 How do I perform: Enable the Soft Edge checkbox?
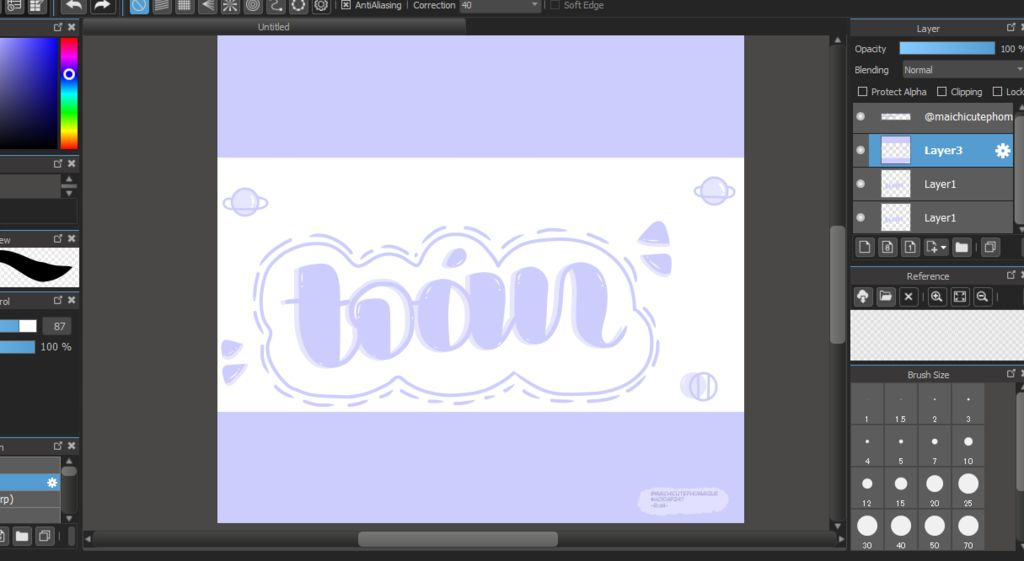click(x=555, y=5)
